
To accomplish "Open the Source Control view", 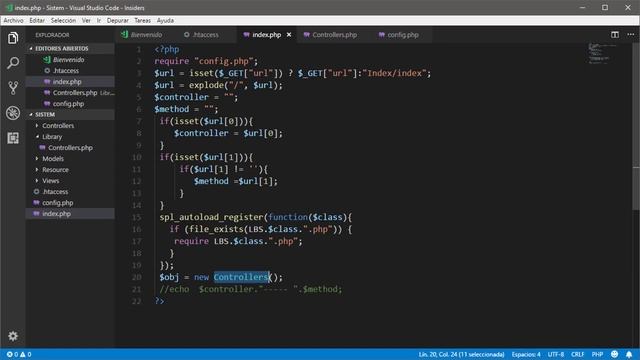I will [x=13, y=88].
